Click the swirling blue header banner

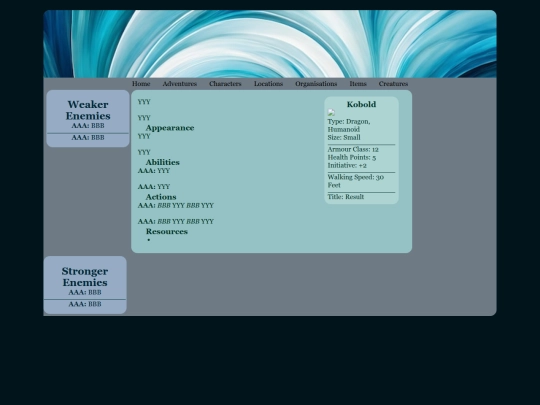(270, 44)
